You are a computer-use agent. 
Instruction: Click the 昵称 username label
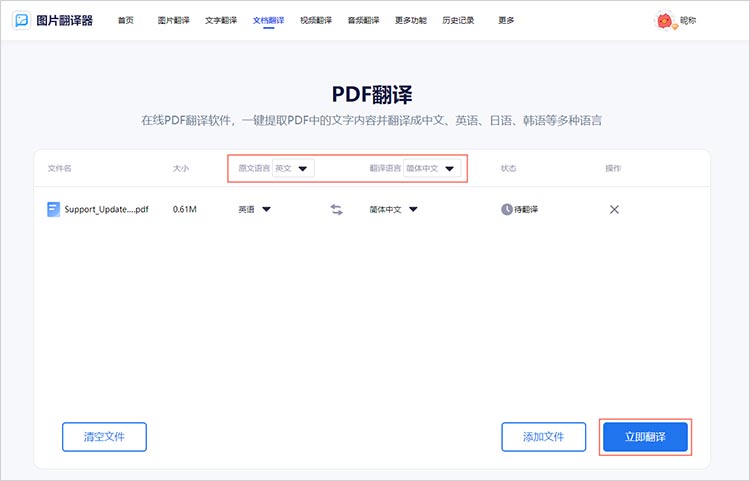point(688,21)
